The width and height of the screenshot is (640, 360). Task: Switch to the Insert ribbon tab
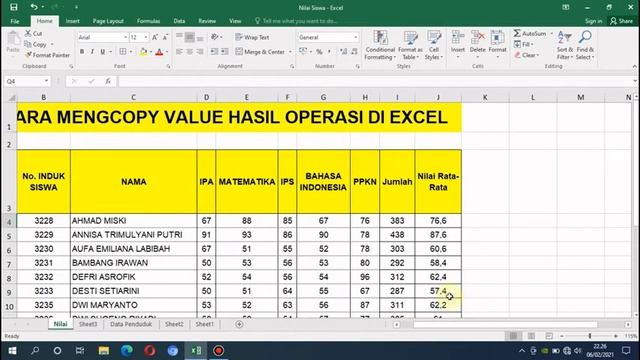point(73,21)
